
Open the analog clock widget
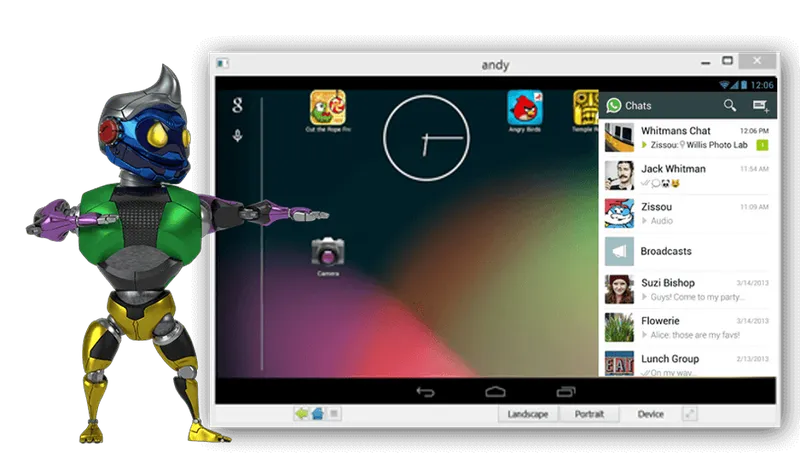coord(426,138)
